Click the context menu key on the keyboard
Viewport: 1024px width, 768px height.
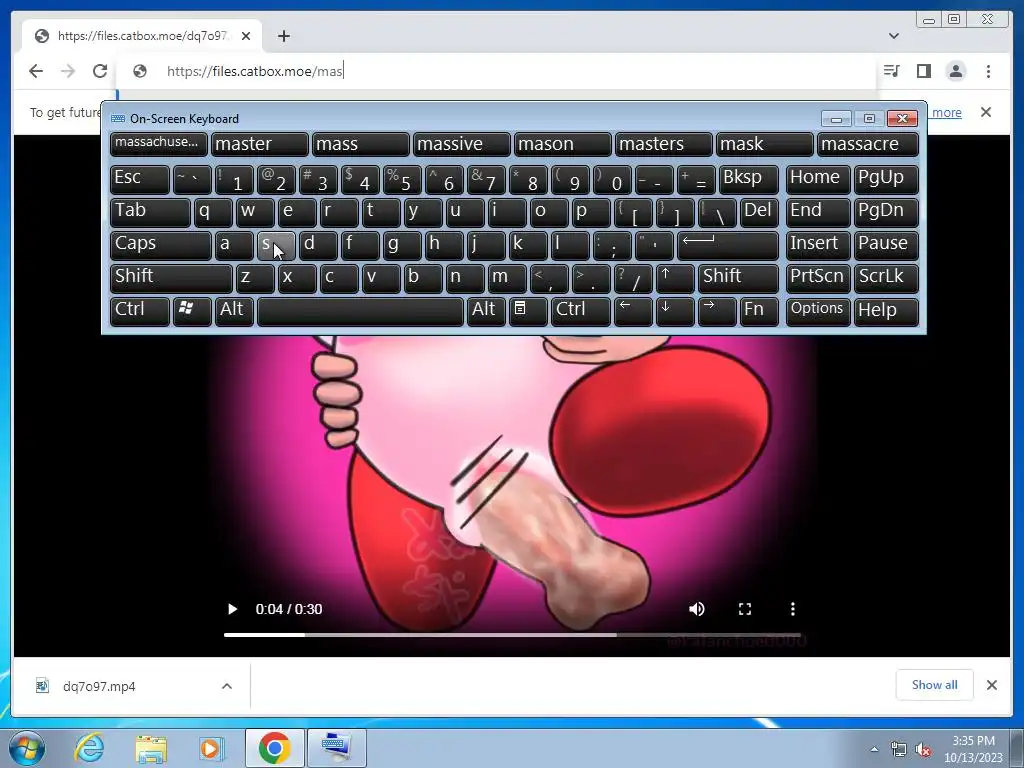[x=528, y=311]
